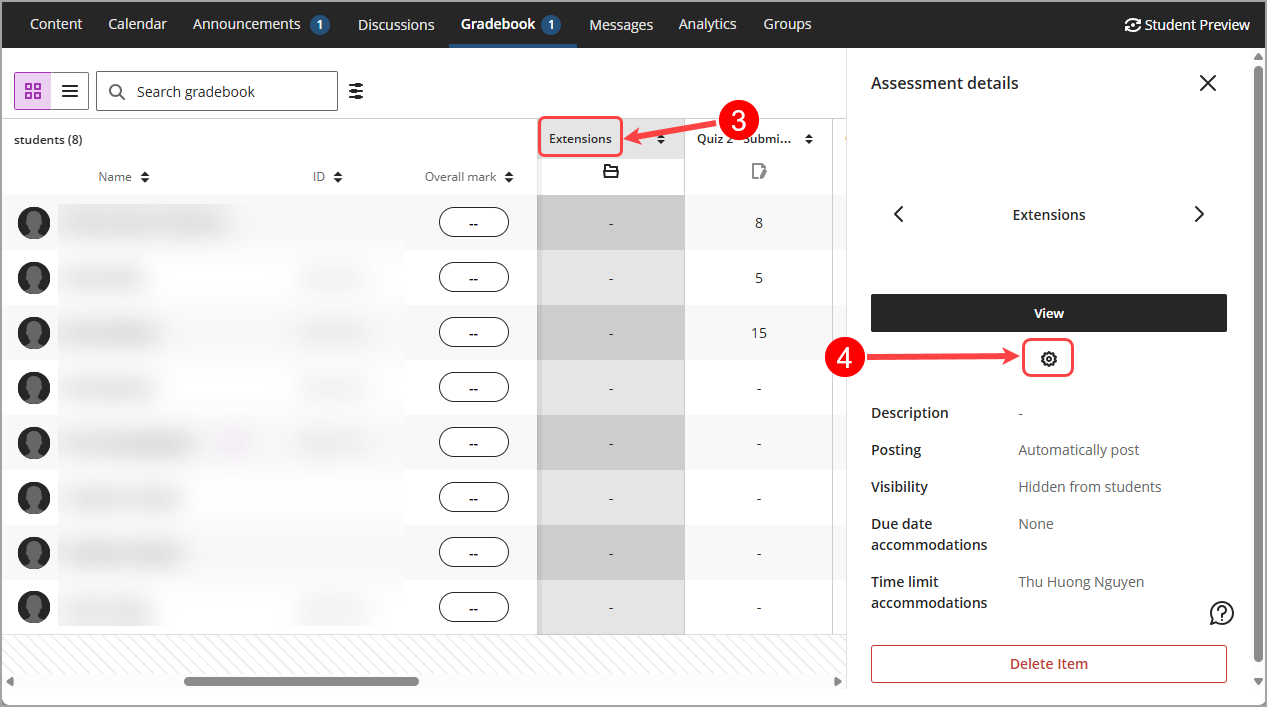Switch to gradebook grid view

tap(33, 91)
